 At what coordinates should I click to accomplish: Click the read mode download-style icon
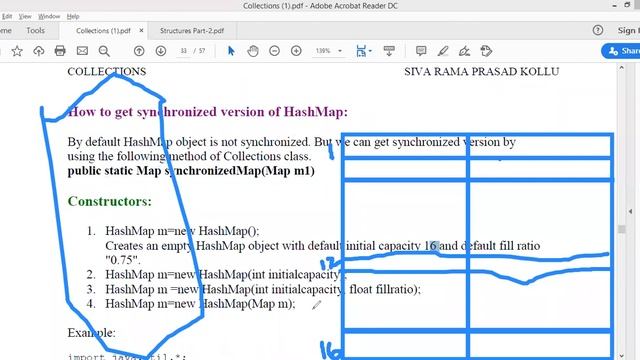coord(389,51)
